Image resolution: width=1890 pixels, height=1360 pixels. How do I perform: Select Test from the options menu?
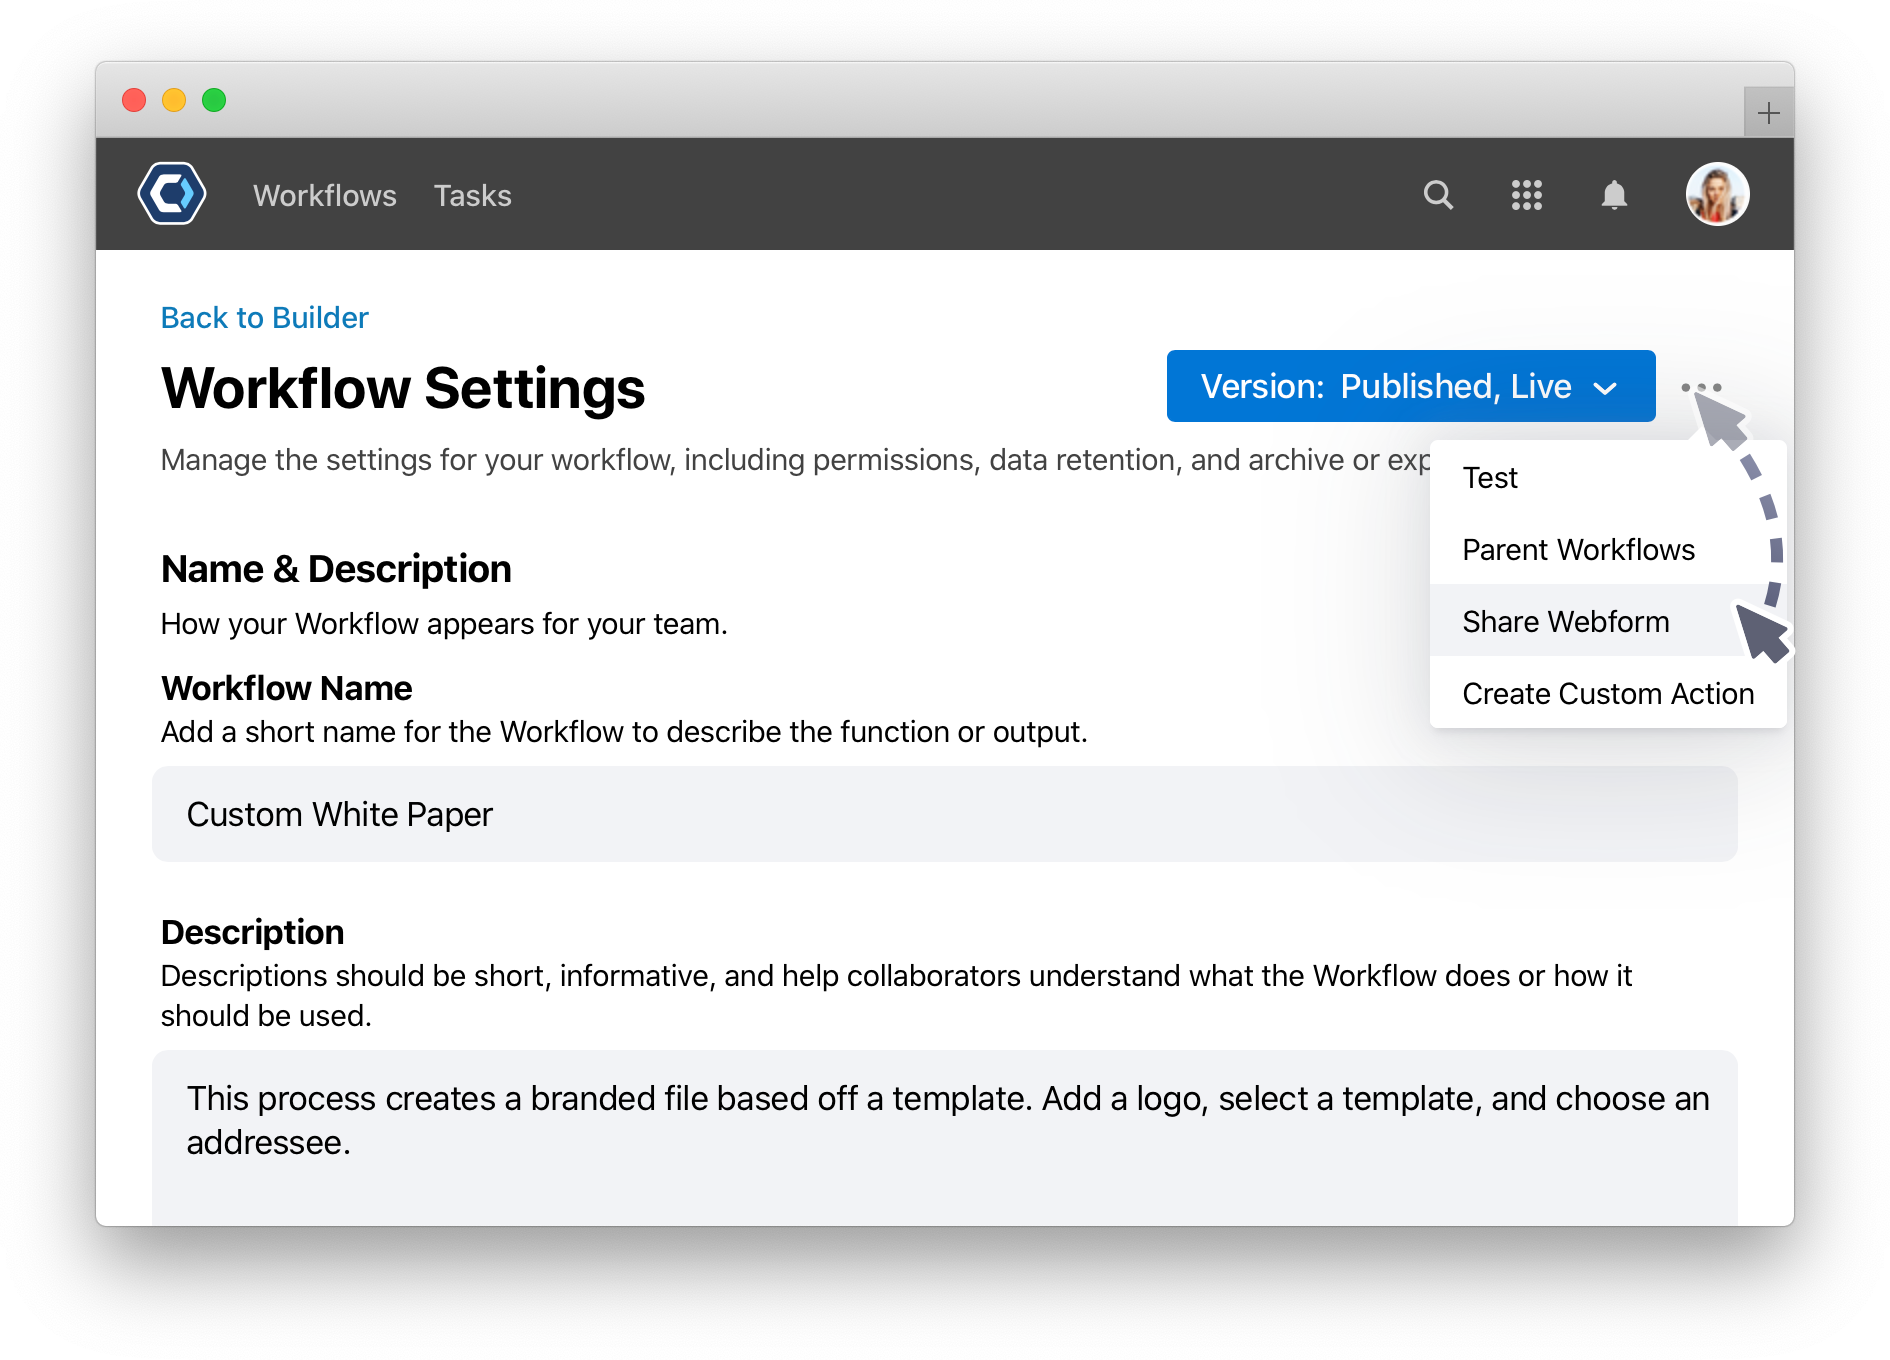pyautogui.click(x=1608, y=478)
